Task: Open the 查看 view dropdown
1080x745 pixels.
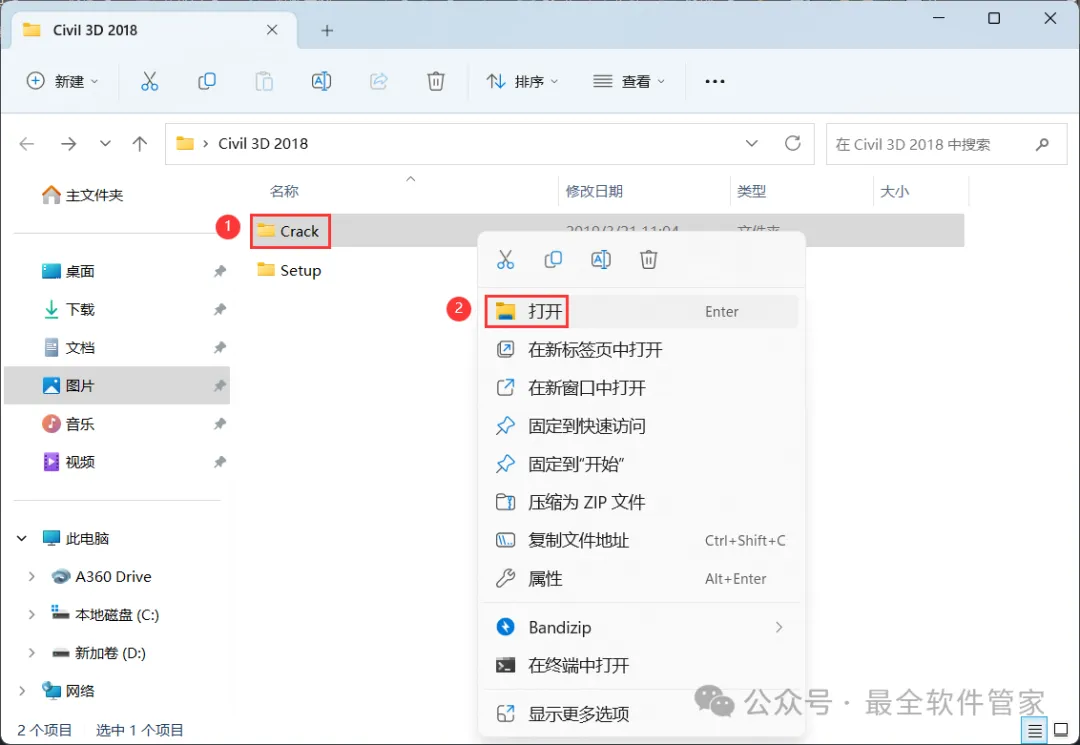Action: click(630, 81)
